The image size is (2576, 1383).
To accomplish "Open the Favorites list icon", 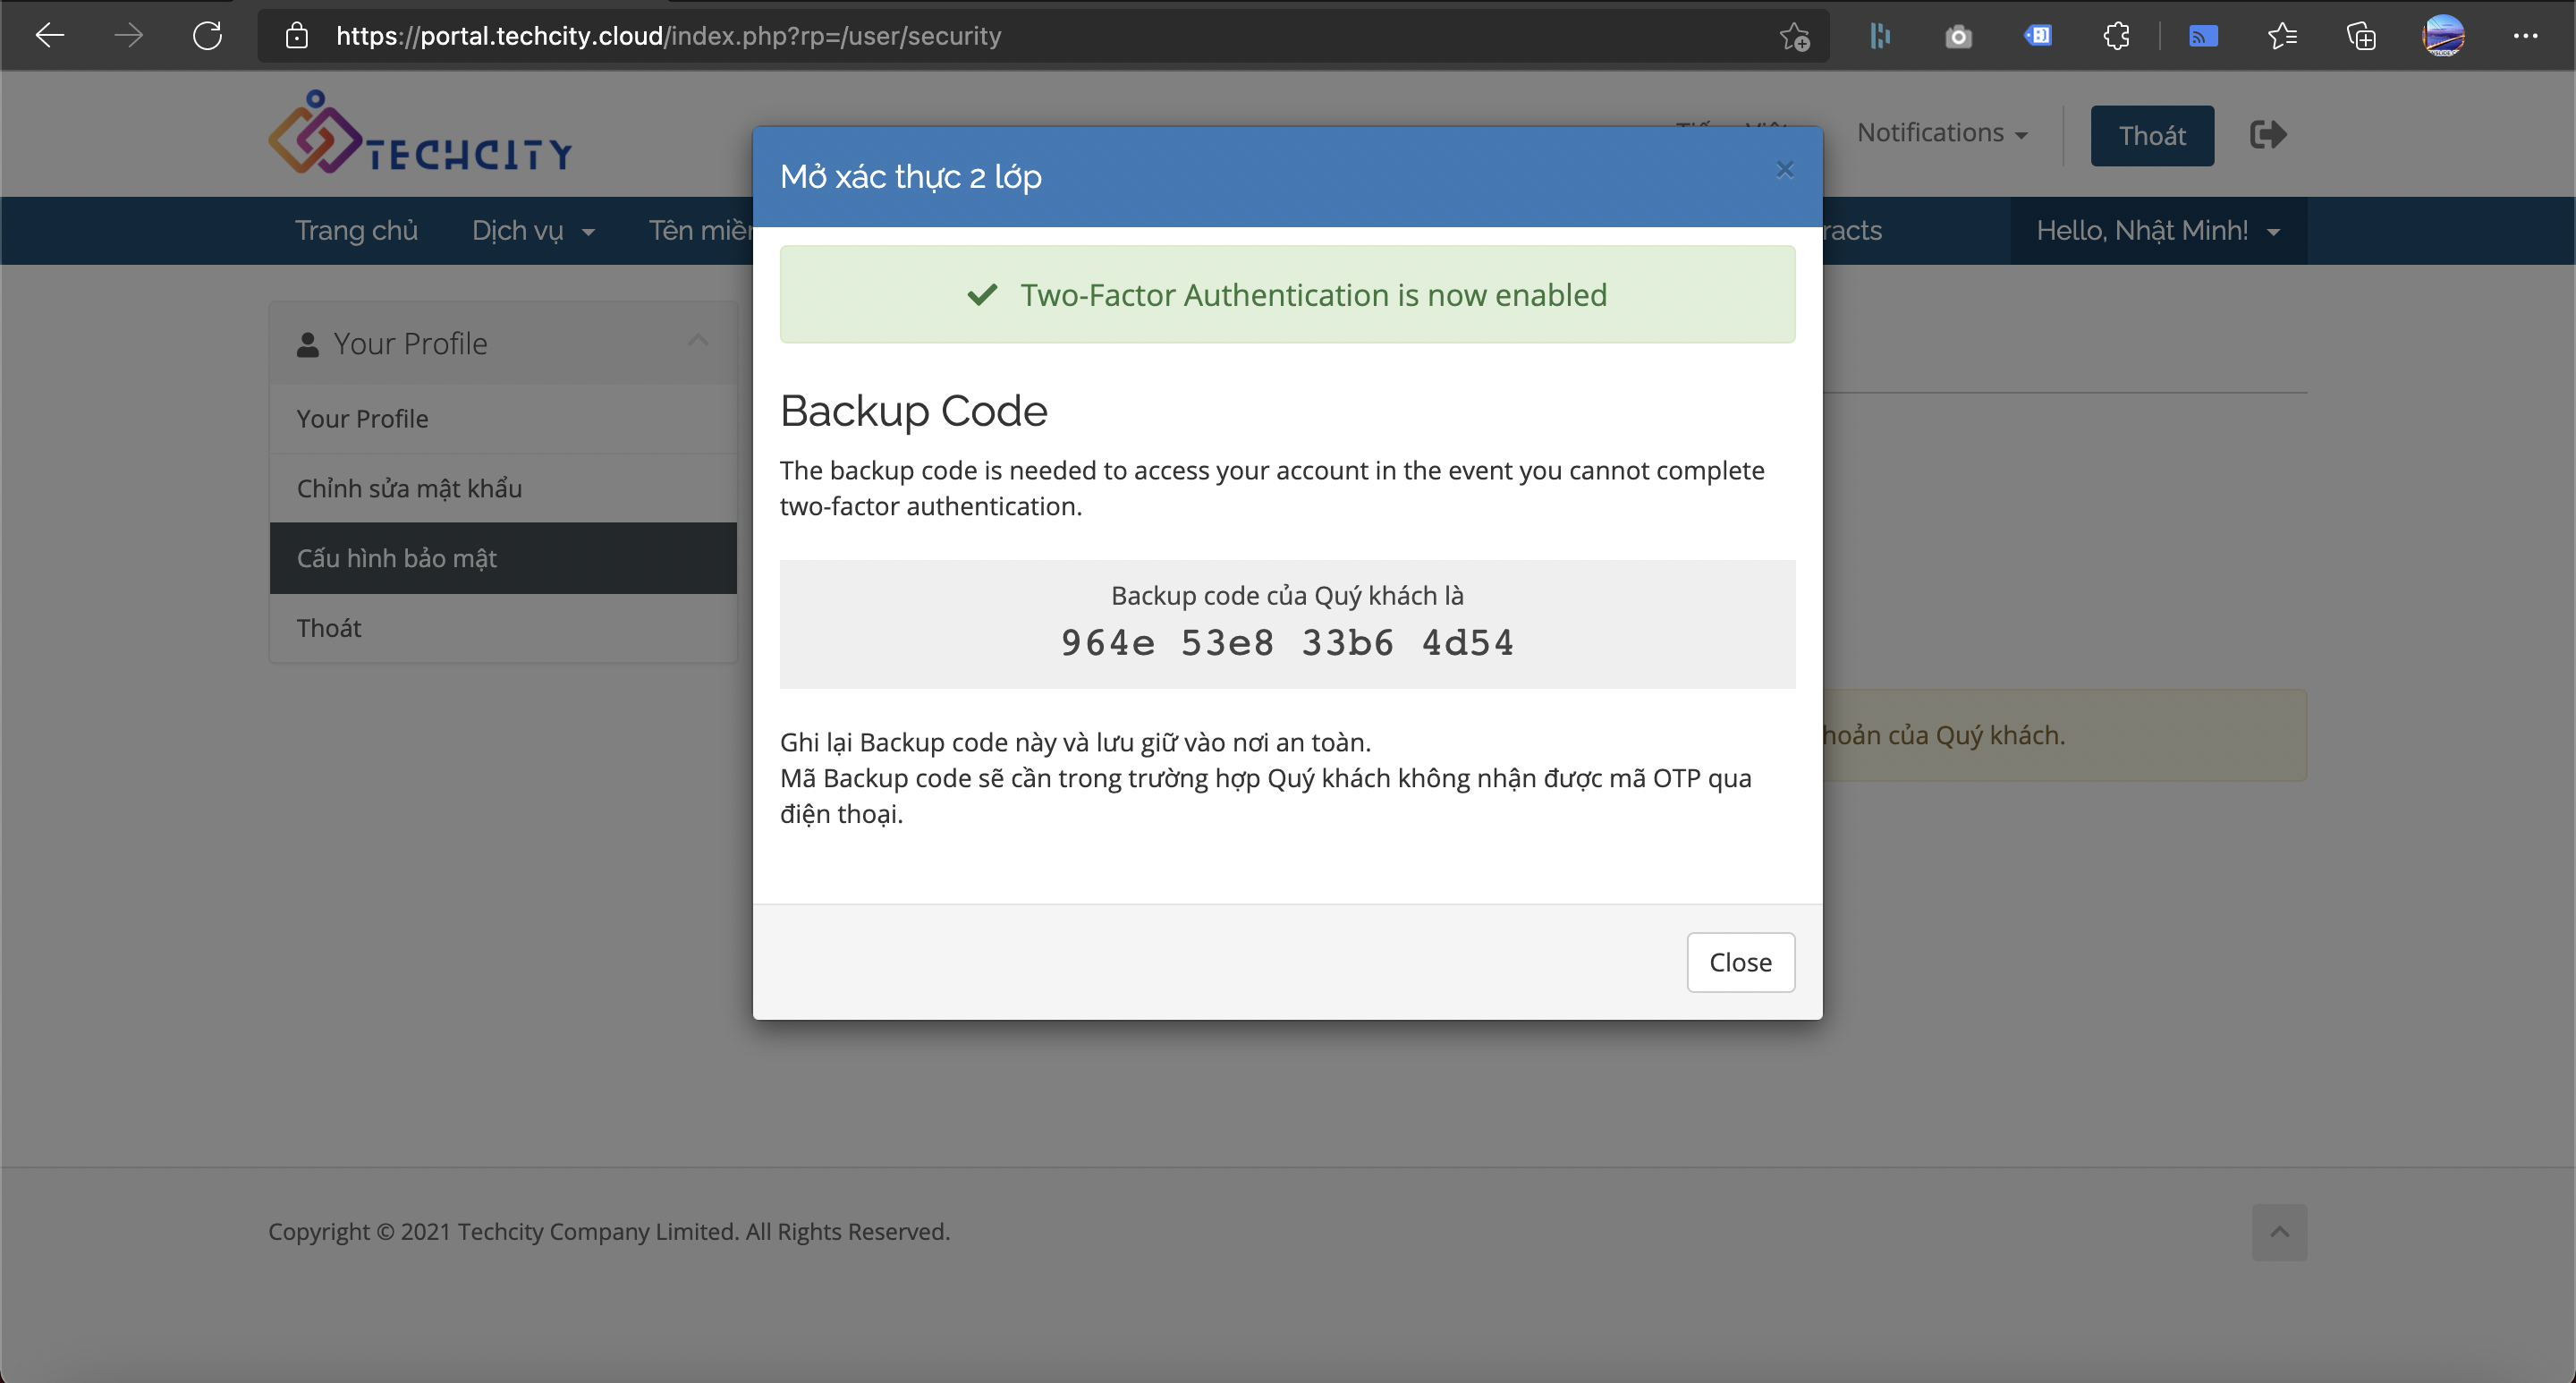I will point(2282,36).
